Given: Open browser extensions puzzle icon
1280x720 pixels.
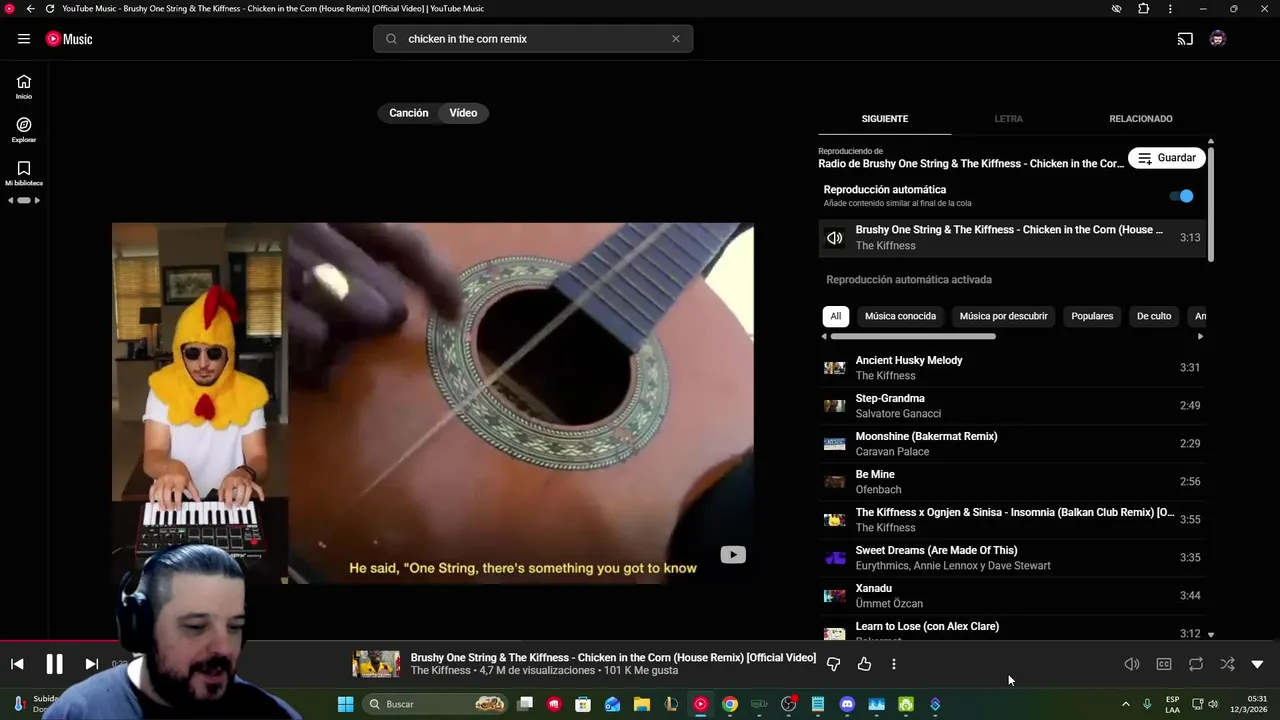Looking at the screenshot, I should [1143, 9].
